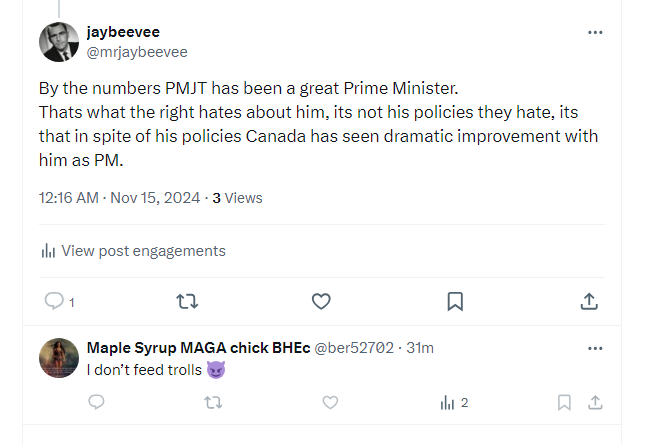Open more options on Maple Syrup reply
651x445 pixels.
click(x=595, y=348)
